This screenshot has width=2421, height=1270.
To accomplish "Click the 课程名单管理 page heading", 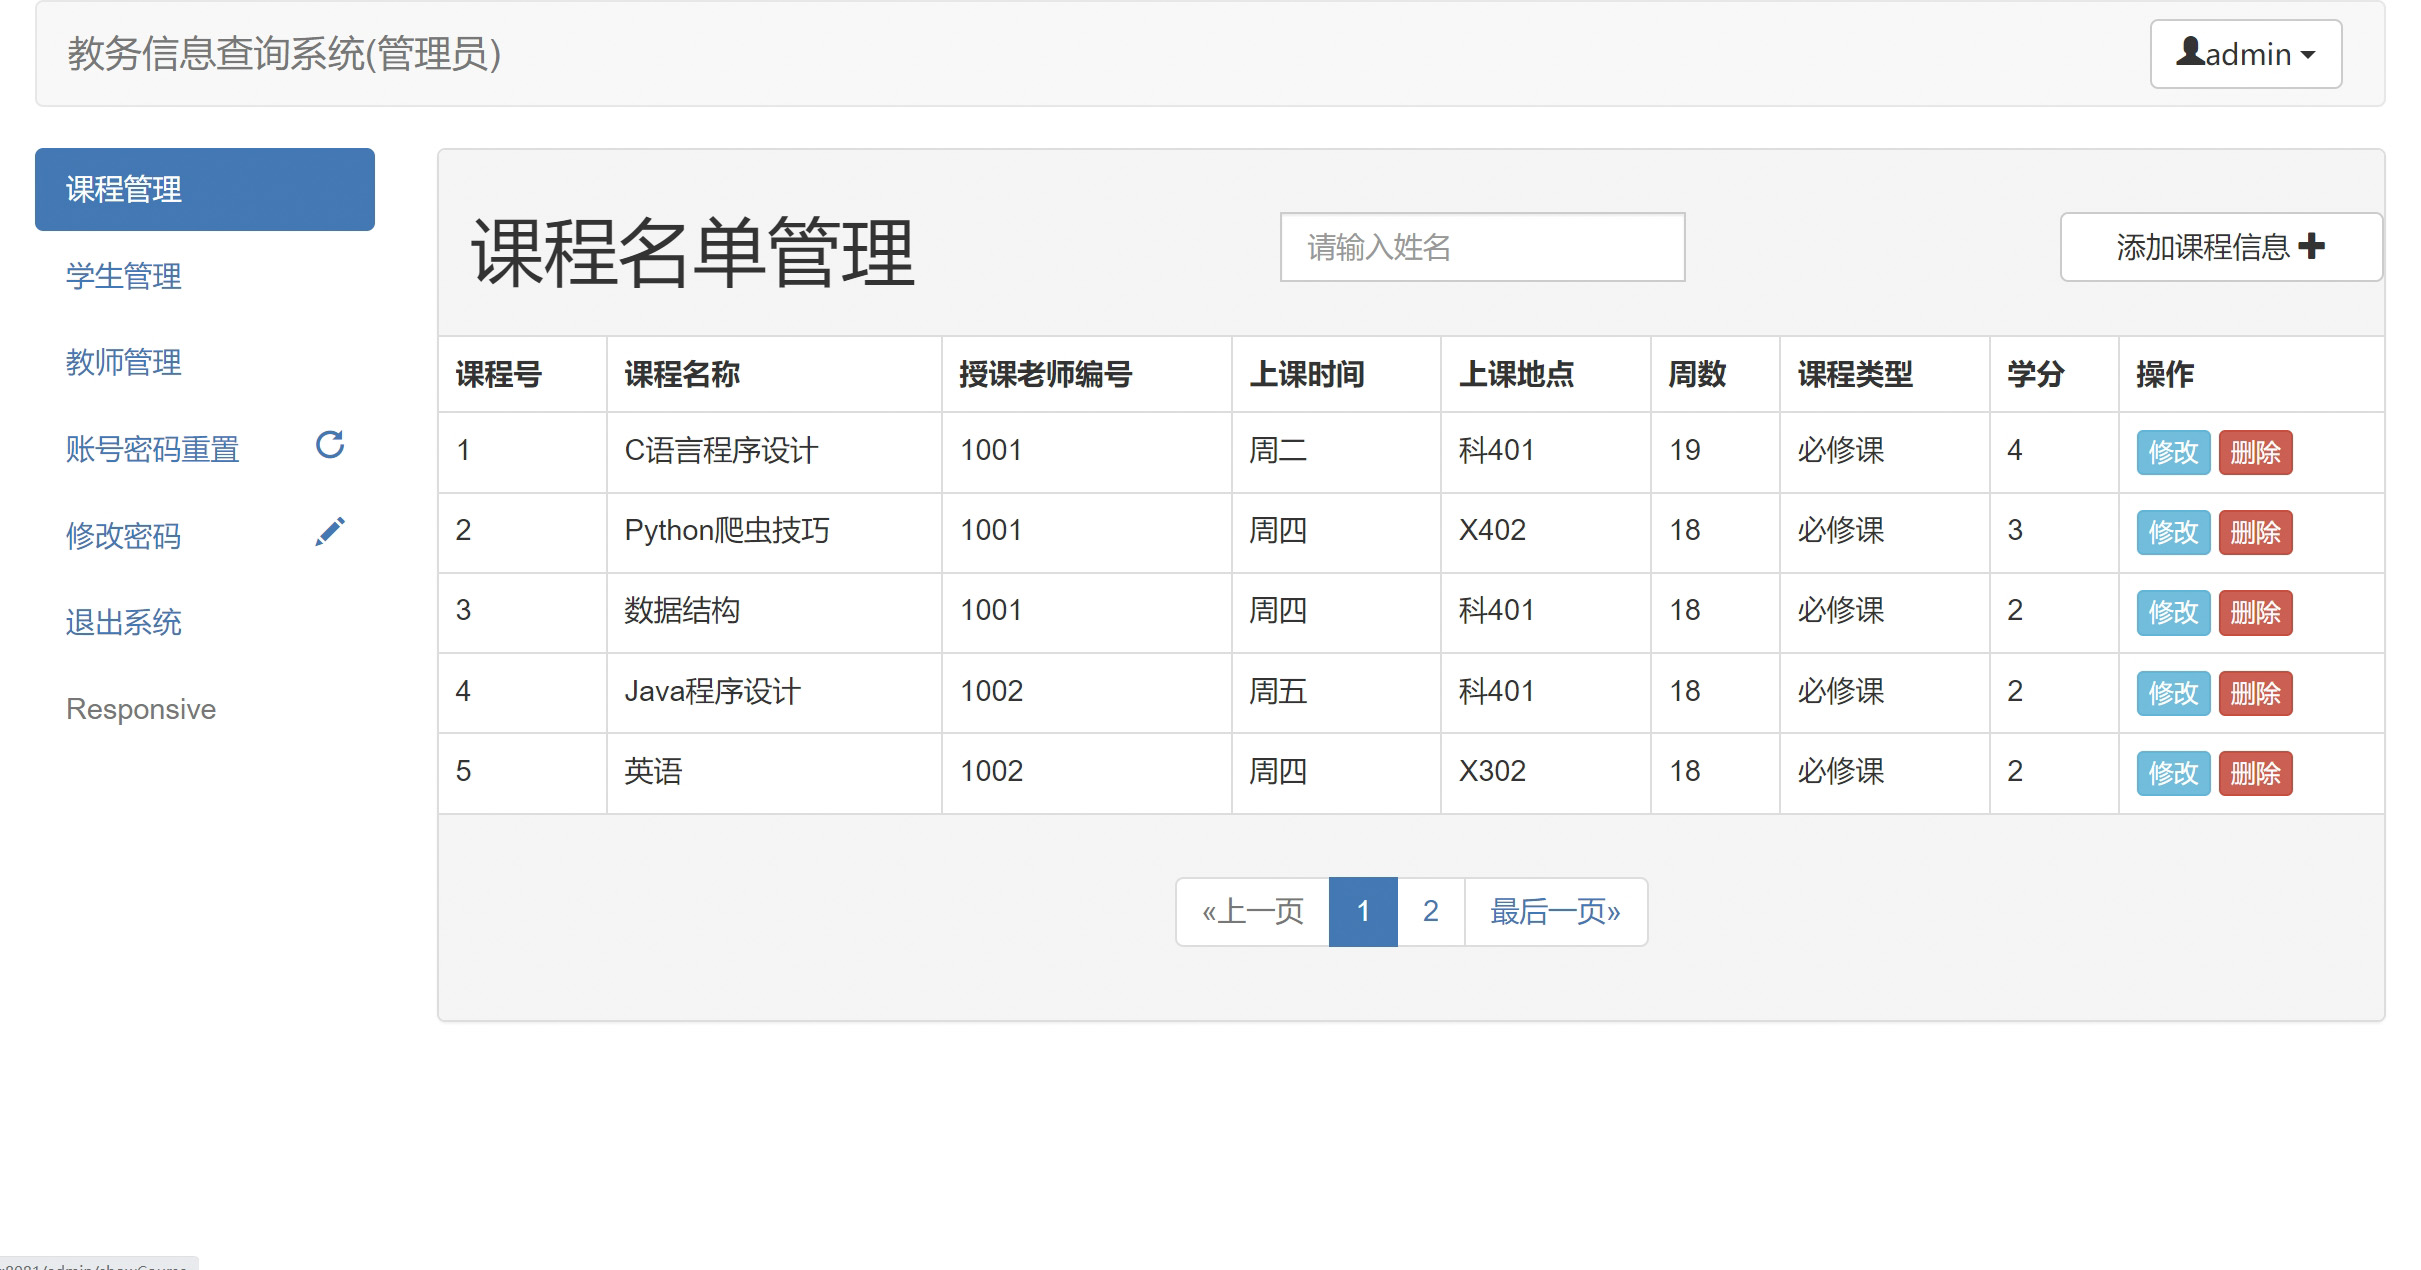I will click(x=693, y=253).
